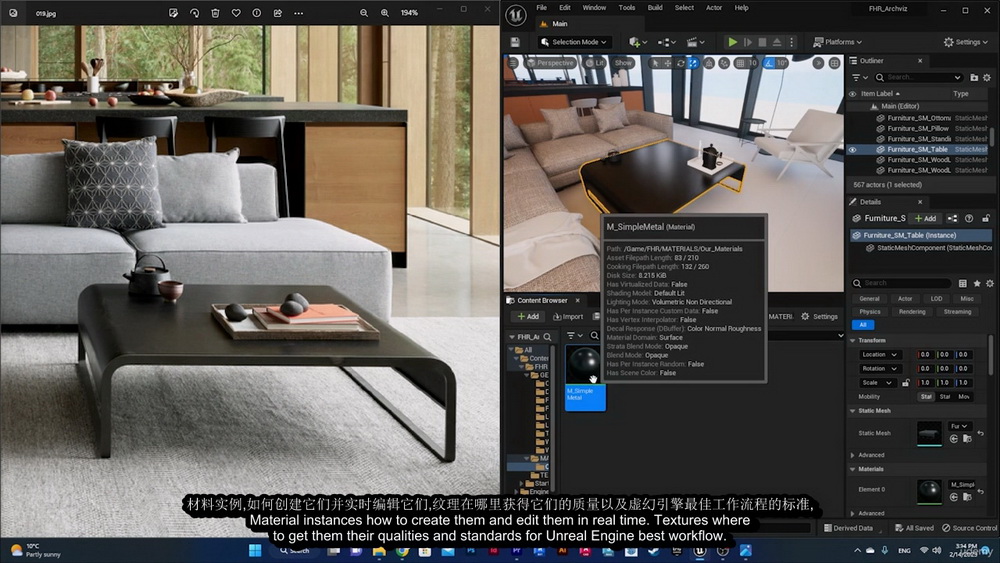
Task: Toggle the Scale lock ratio icon
Action: (x=906, y=383)
